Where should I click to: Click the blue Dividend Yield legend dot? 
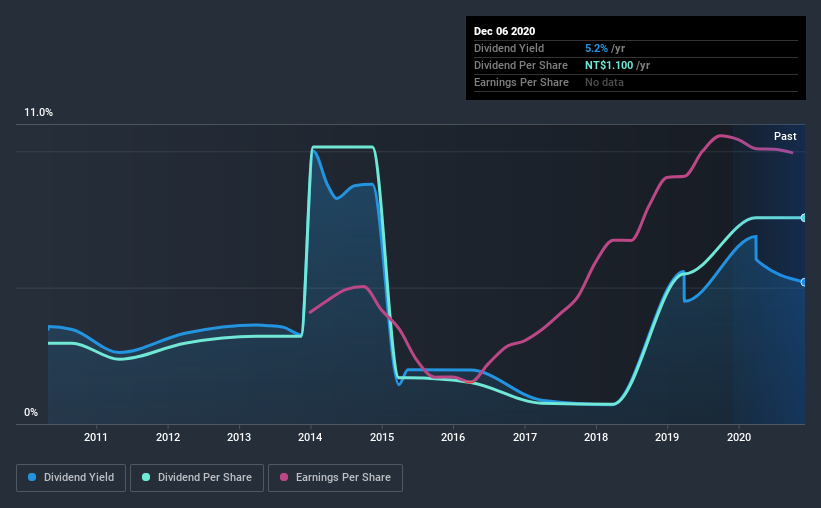point(32,477)
